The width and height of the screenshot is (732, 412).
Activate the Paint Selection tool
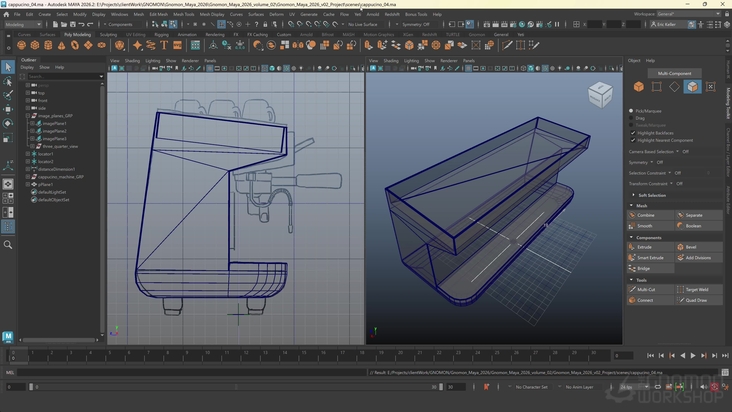point(8,95)
